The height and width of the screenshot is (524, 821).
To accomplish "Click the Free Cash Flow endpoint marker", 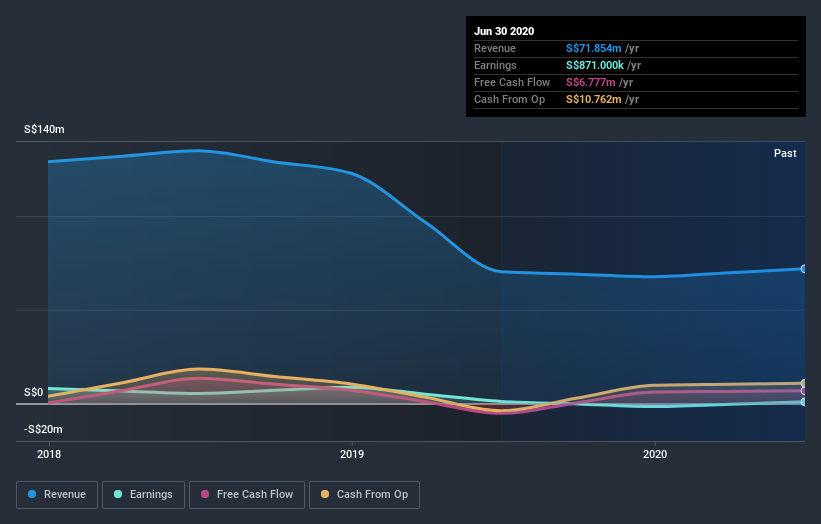I will (804, 391).
